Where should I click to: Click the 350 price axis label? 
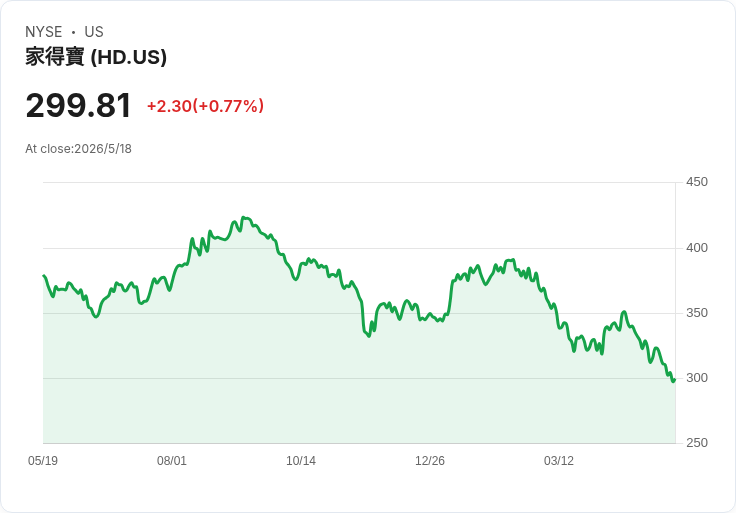tap(697, 313)
